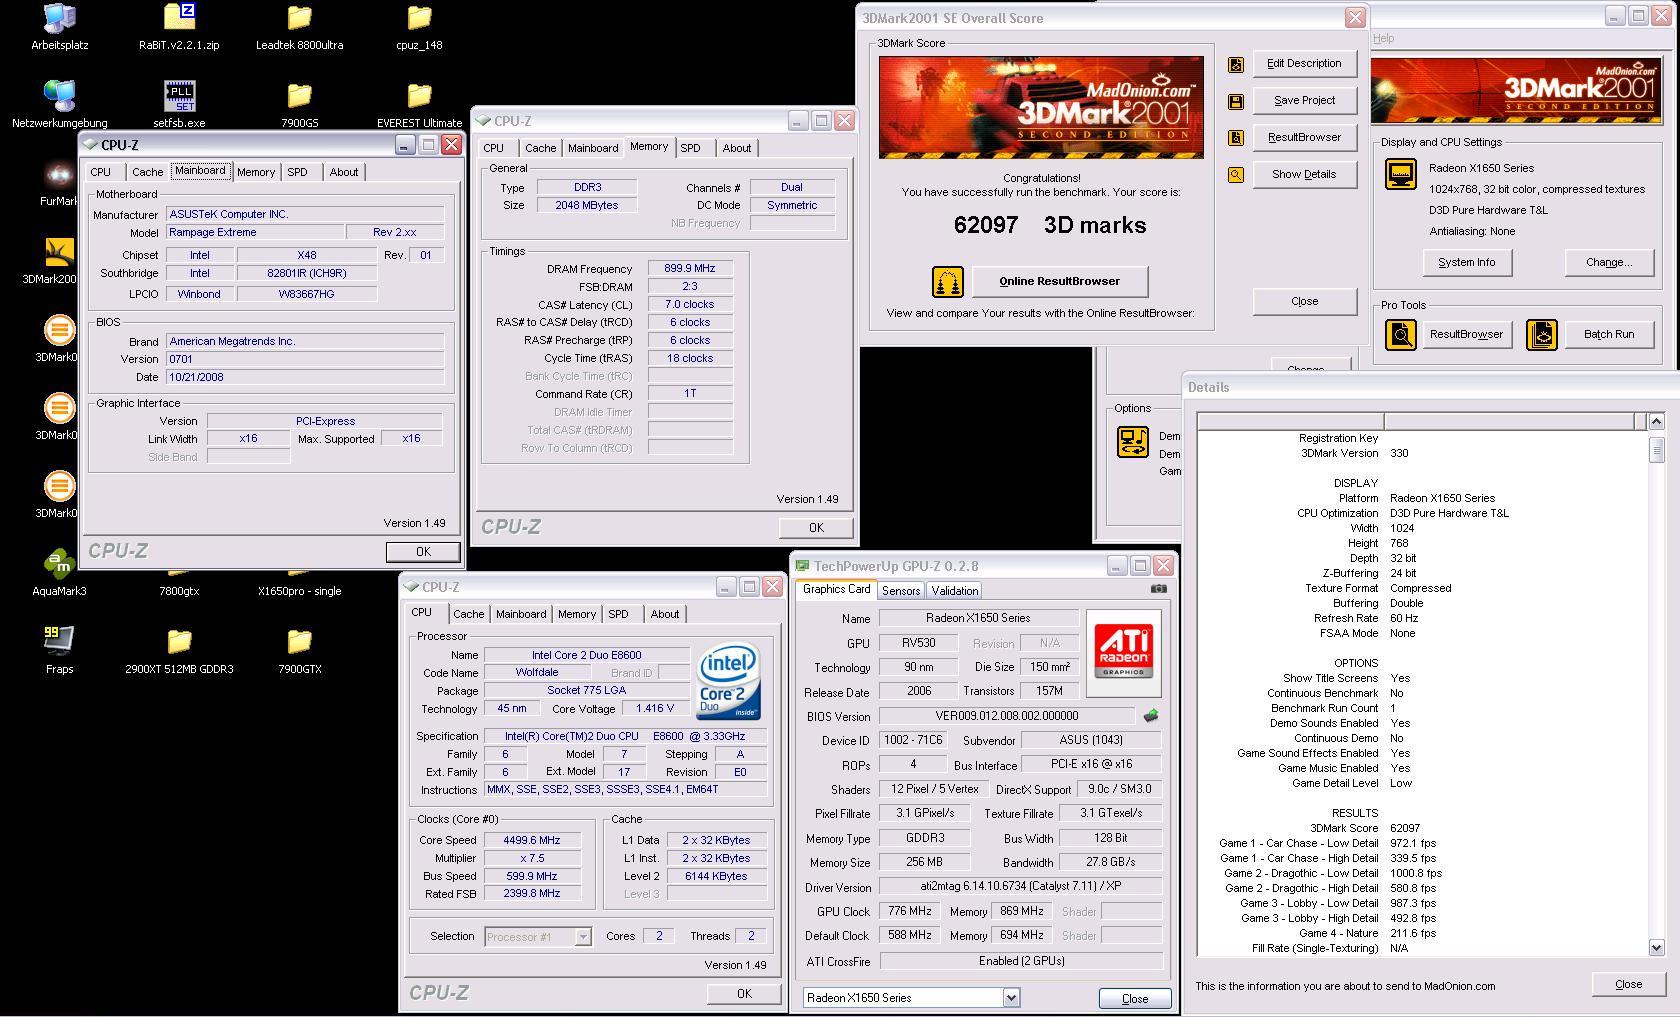Click the Details list scroll down arrow
The image size is (1680, 1017).
click(1656, 947)
